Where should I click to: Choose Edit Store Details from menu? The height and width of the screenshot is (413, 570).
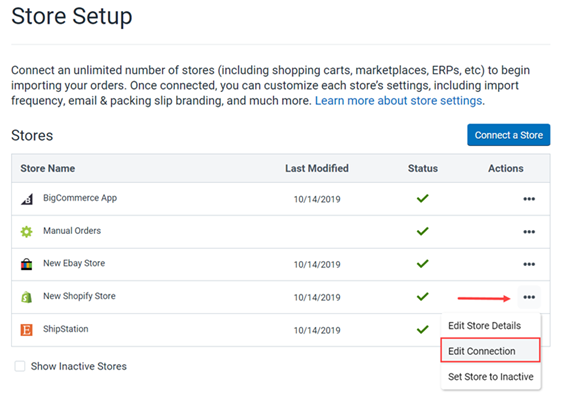pos(485,325)
